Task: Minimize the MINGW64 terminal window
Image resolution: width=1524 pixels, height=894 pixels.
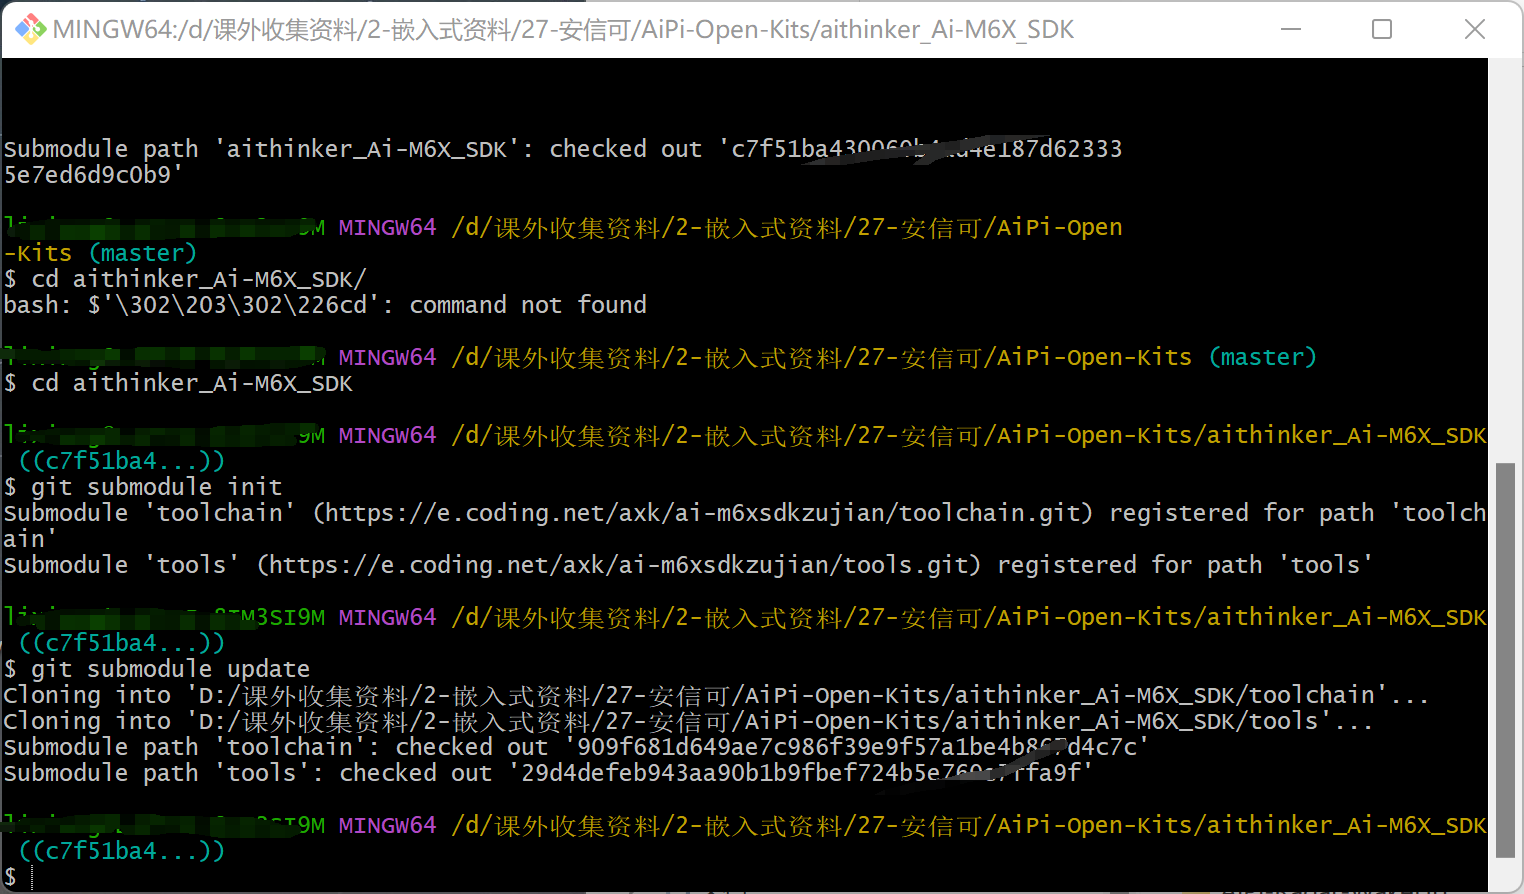Action: coord(1291,29)
